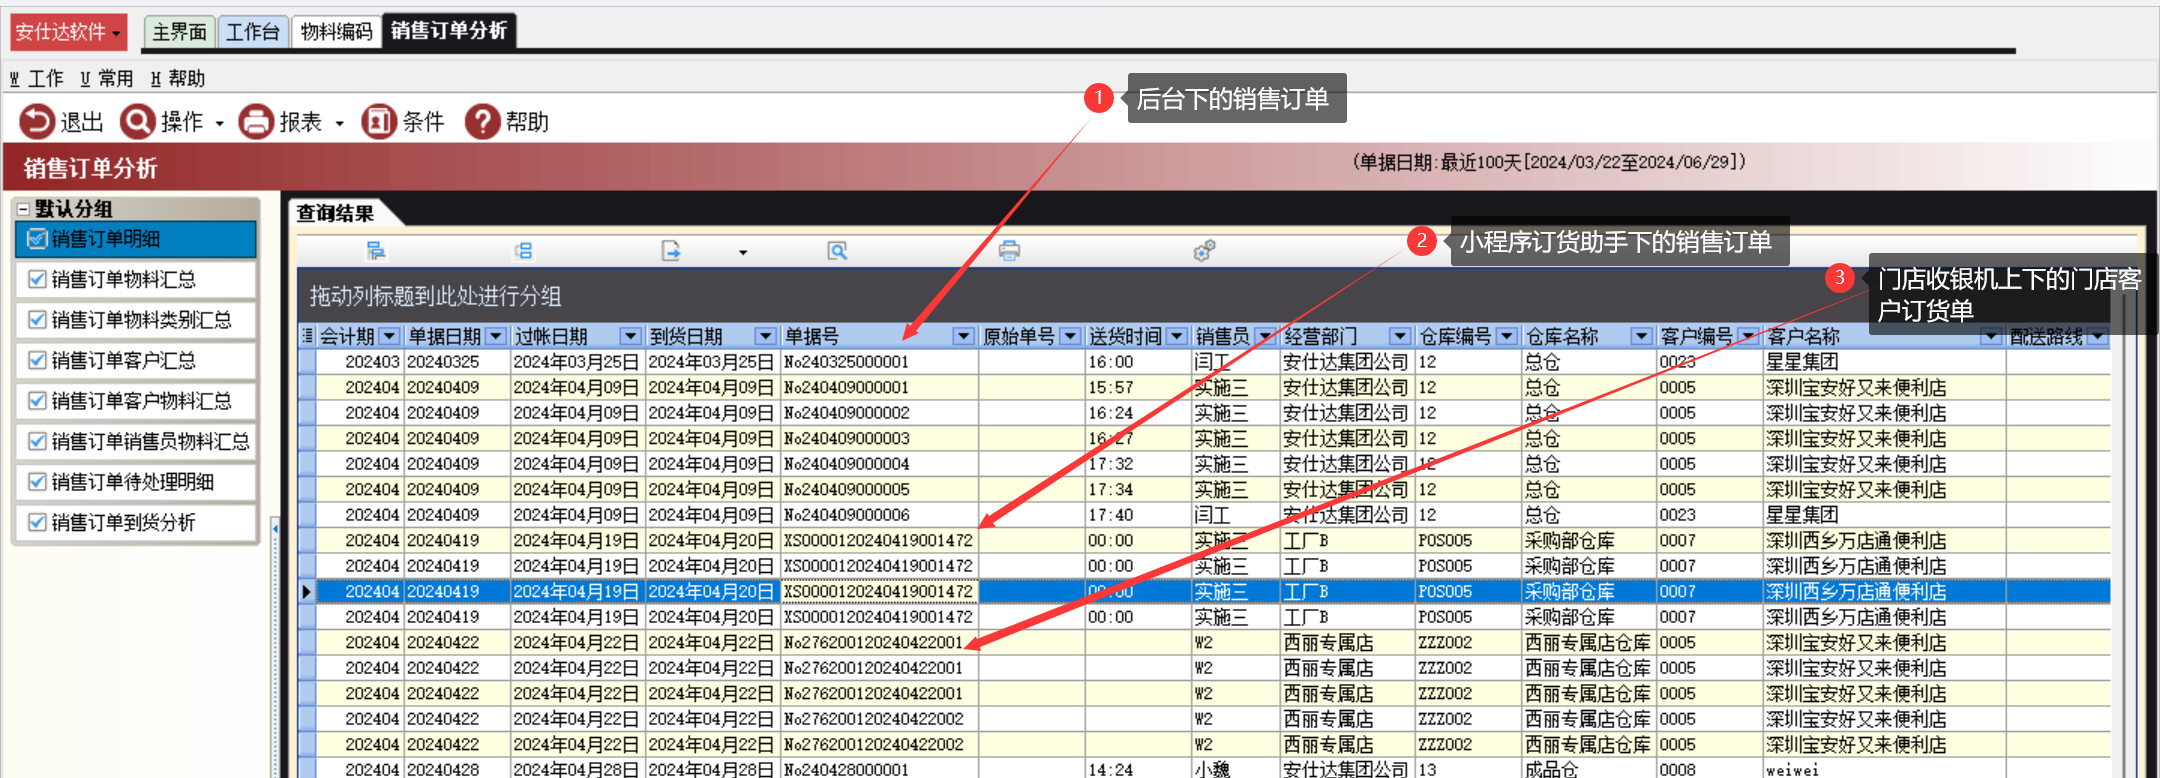Toggle 销售订单物料汇总 checkbox
The image size is (2160, 778).
click(x=37, y=279)
